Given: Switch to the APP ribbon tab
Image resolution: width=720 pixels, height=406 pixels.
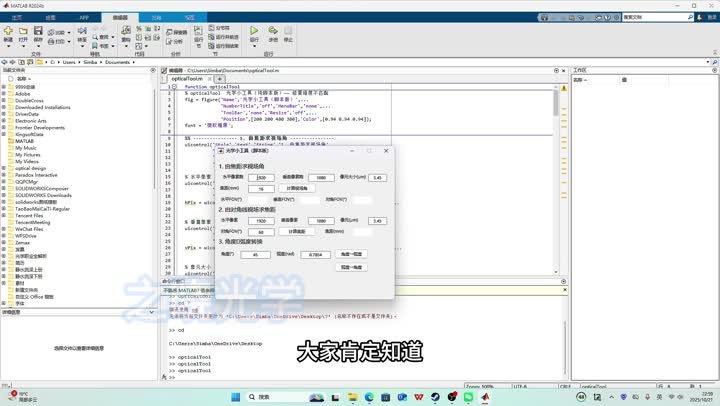Looking at the screenshot, I should (x=84, y=17).
